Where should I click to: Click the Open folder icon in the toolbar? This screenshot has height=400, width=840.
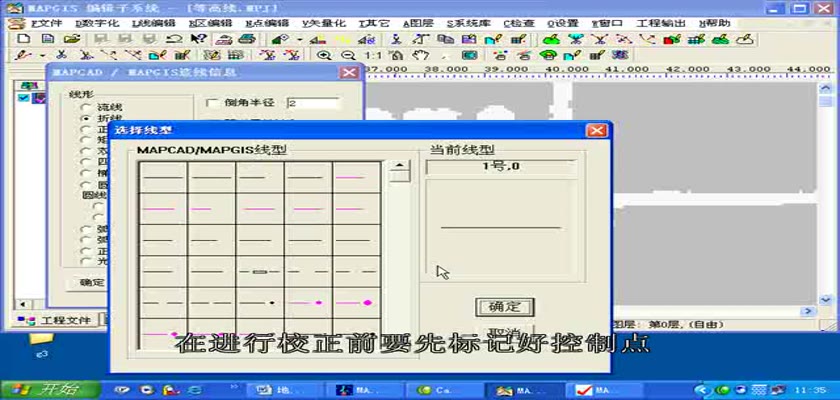(x=71, y=39)
